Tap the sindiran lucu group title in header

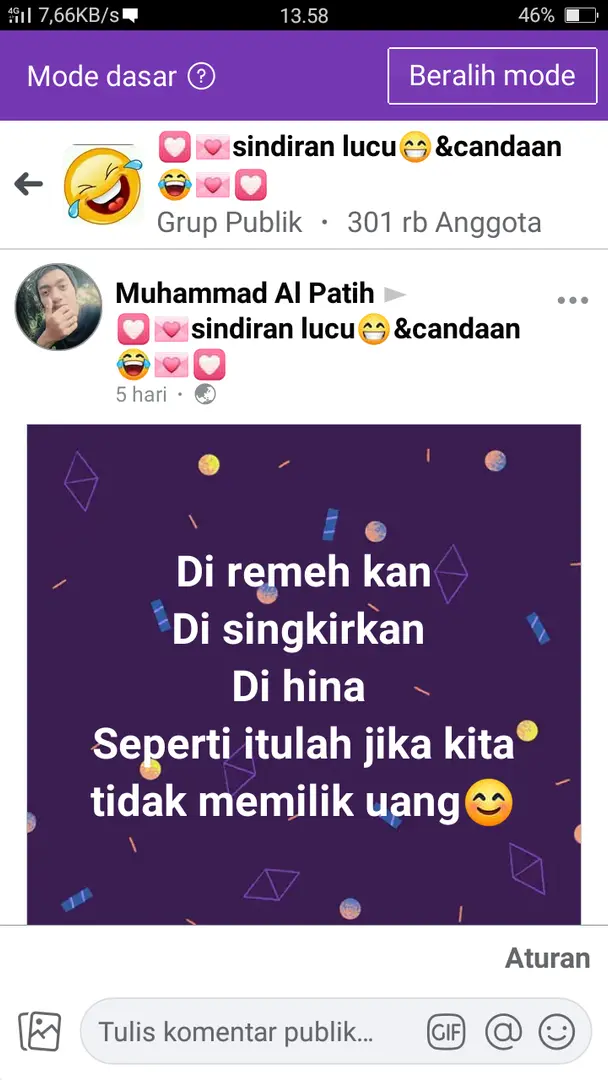(359, 165)
